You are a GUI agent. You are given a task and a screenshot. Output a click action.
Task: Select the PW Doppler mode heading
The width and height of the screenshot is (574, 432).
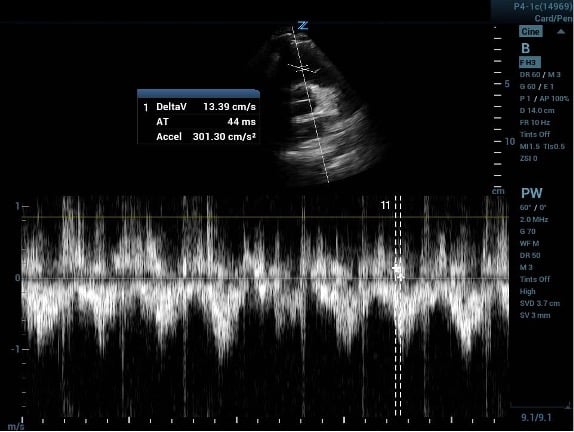click(x=532, y=193)
